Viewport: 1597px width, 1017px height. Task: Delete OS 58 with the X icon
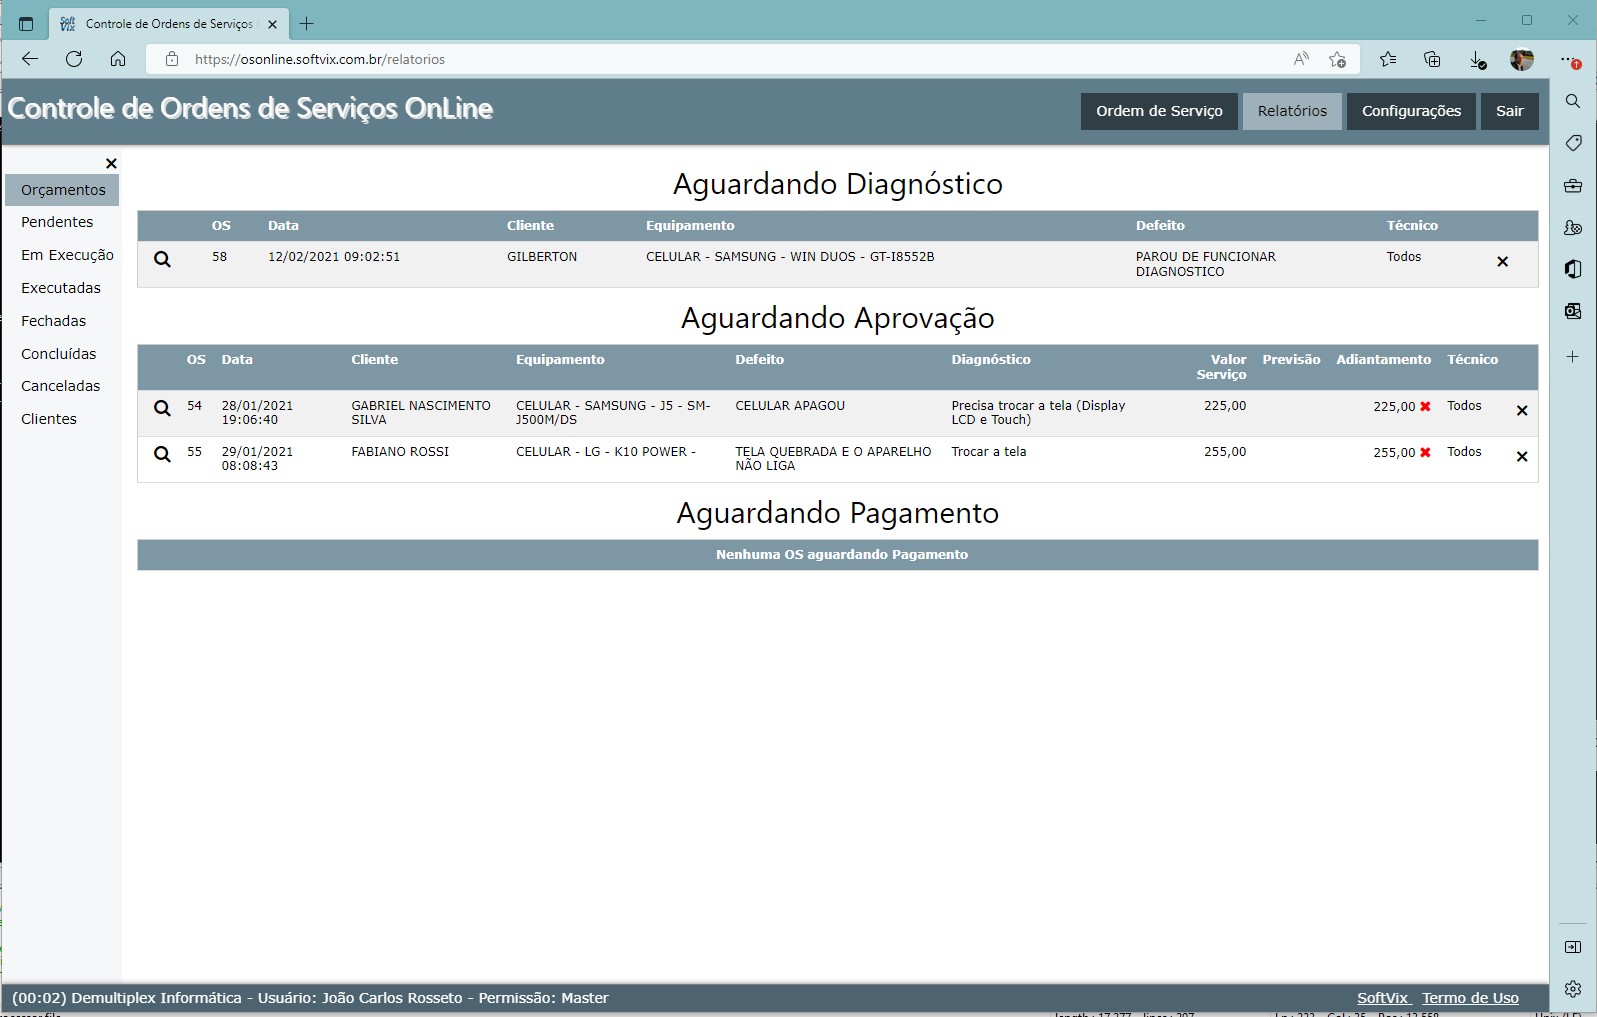click(x=1502, y=262)
